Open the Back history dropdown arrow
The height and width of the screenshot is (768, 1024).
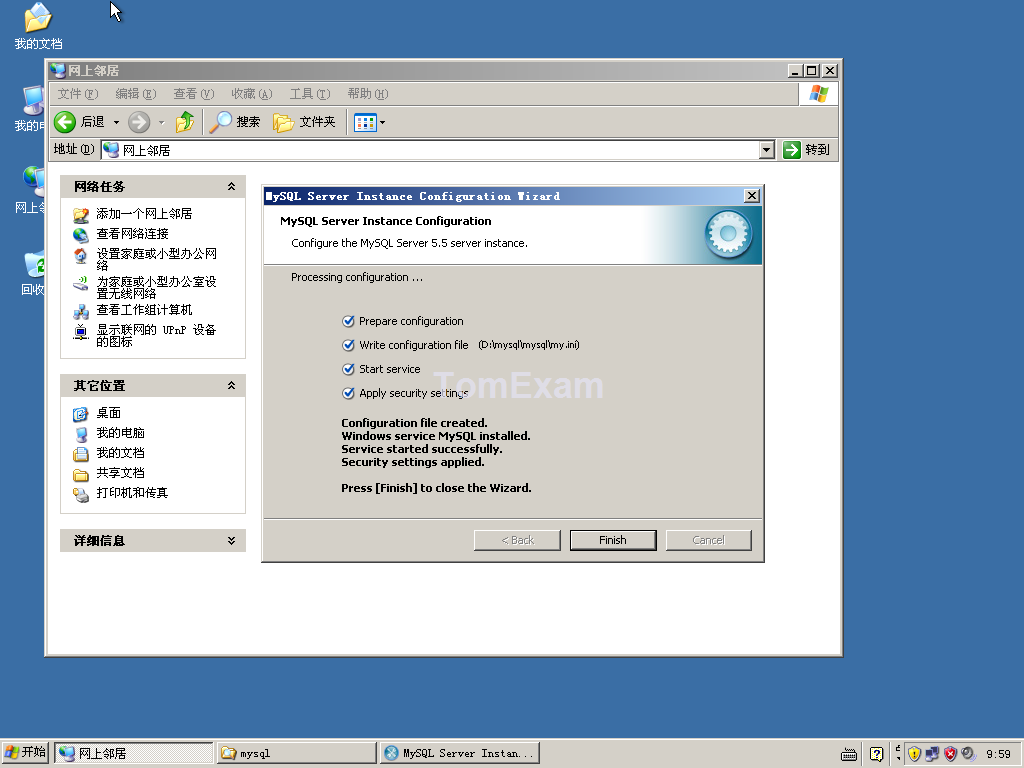(116, 122)
